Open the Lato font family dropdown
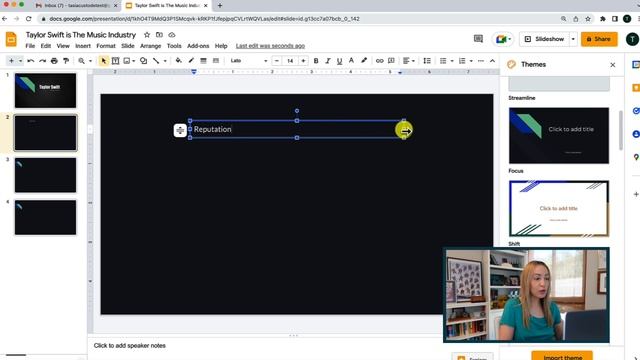The height and width of the screenshot is (360, 640). tap(249, 61)
